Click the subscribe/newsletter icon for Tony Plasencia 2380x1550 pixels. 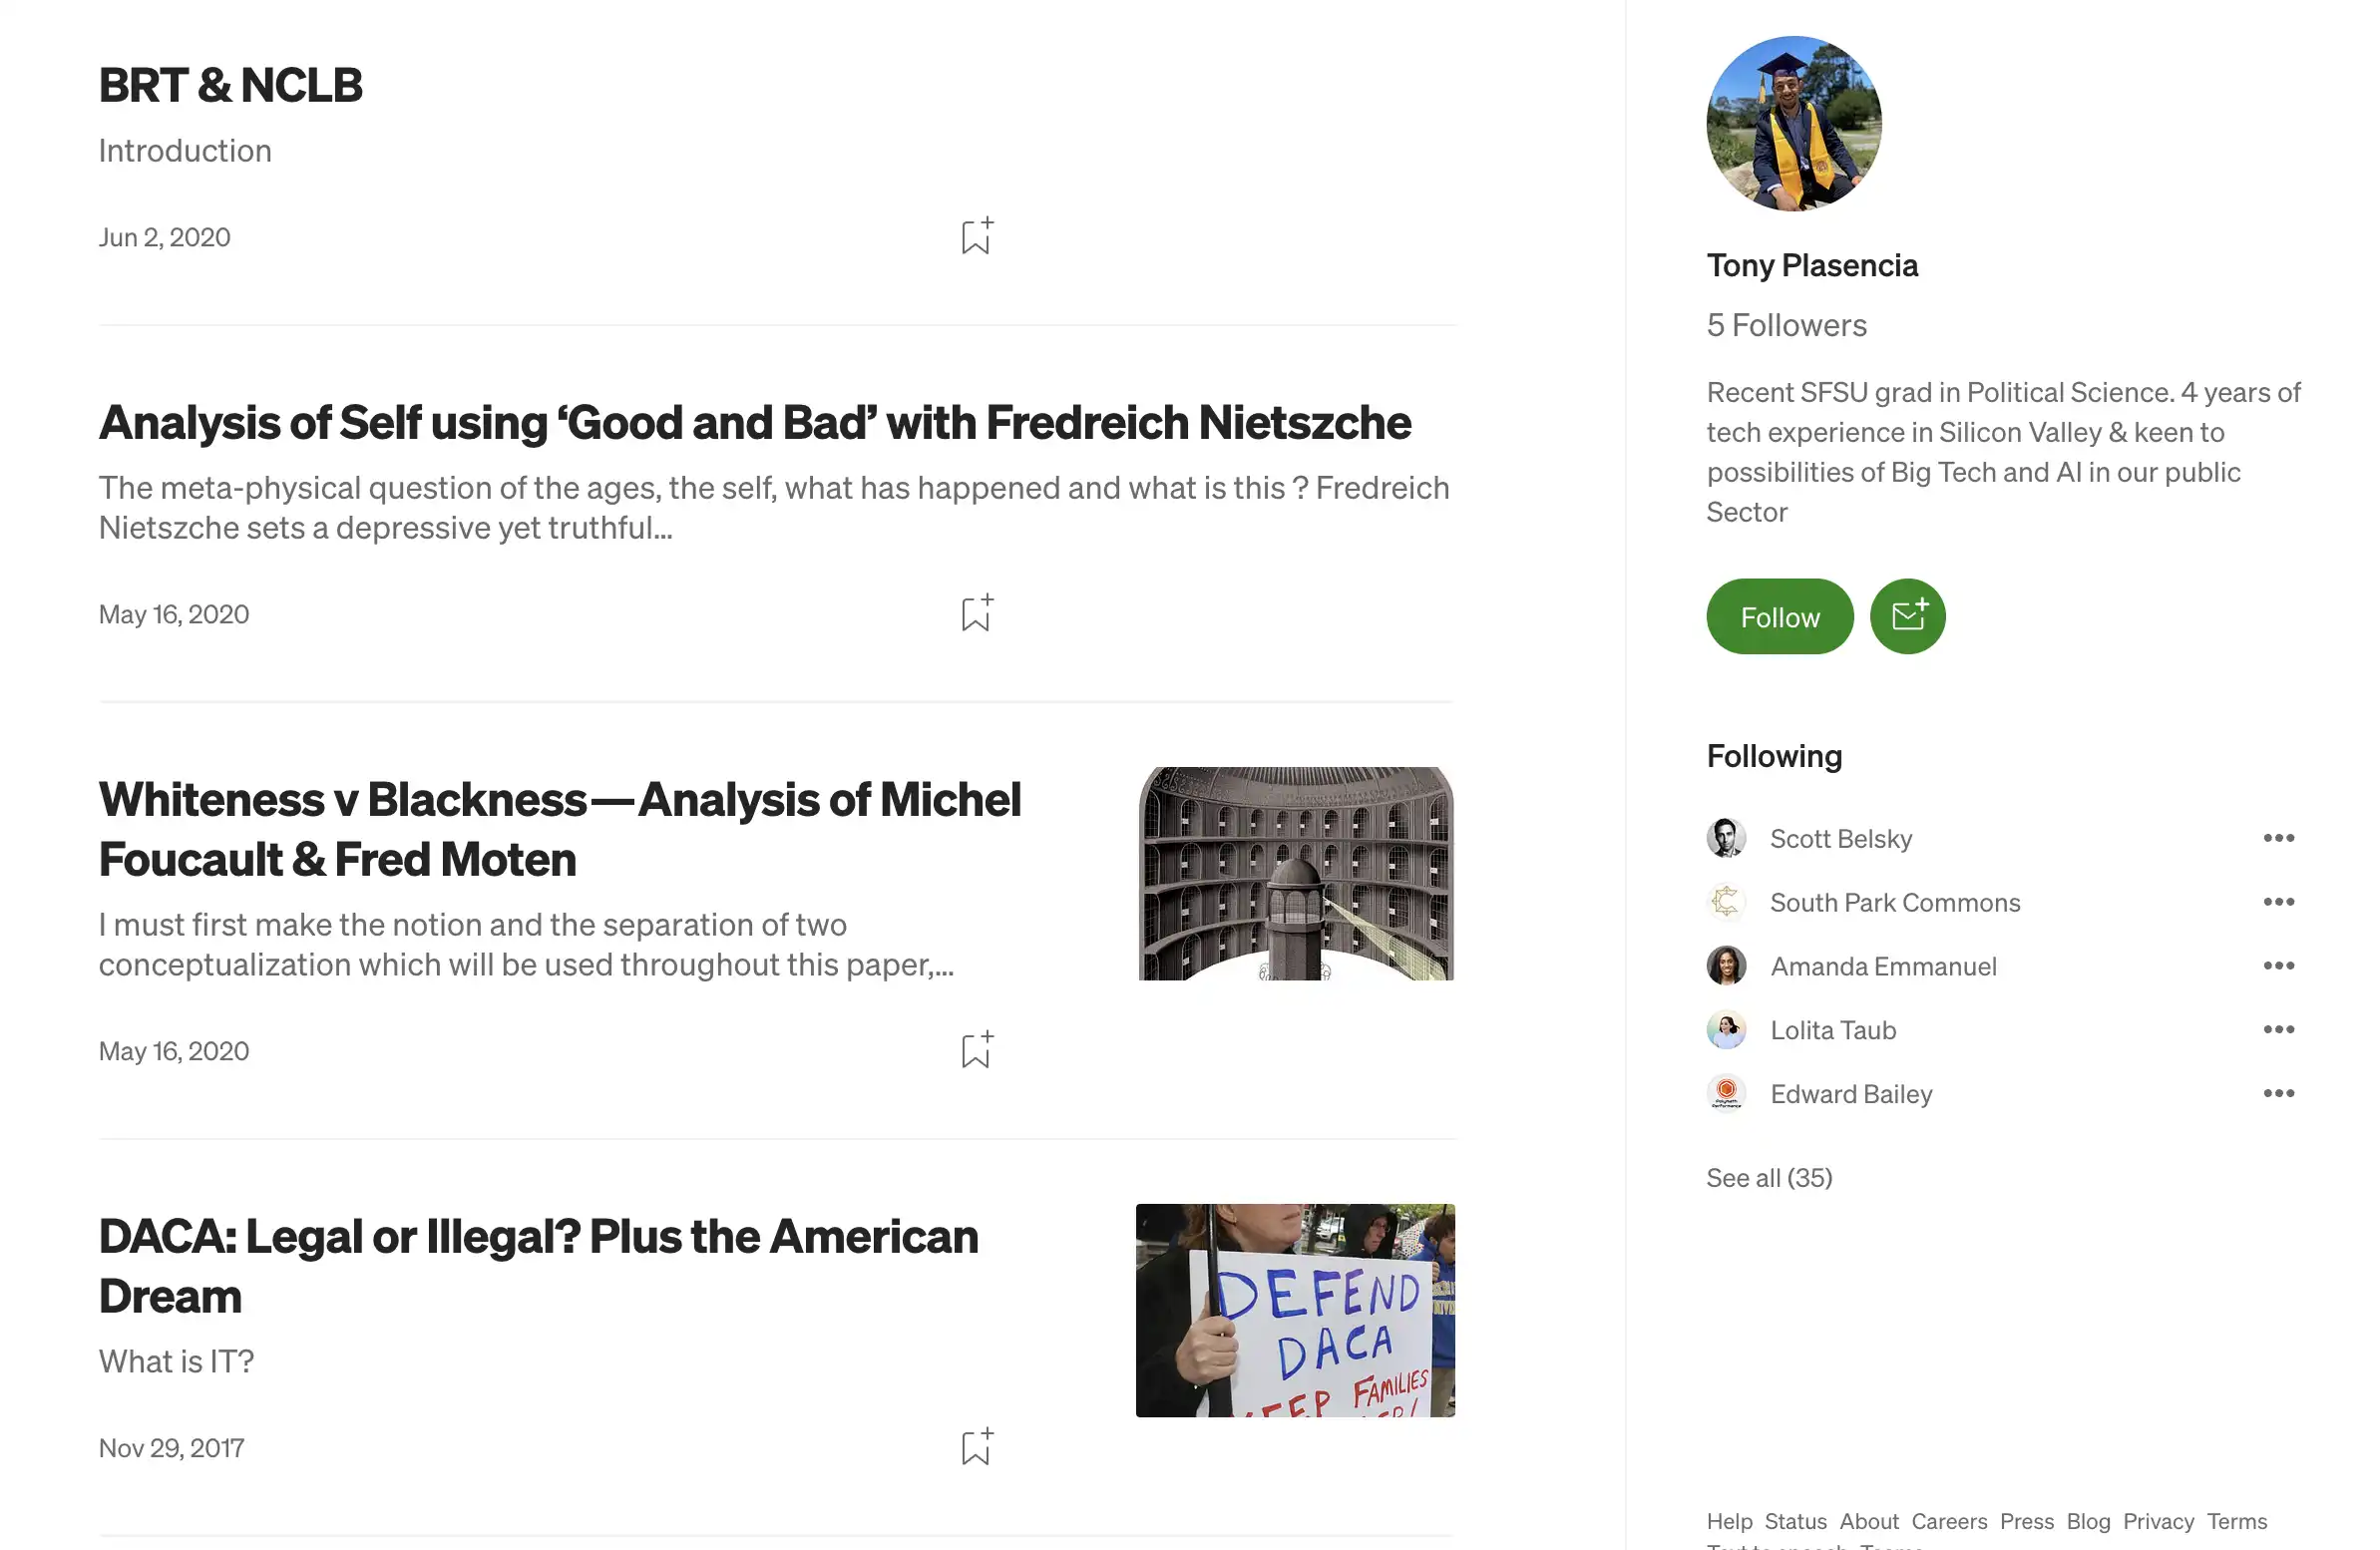point(1908,615)
